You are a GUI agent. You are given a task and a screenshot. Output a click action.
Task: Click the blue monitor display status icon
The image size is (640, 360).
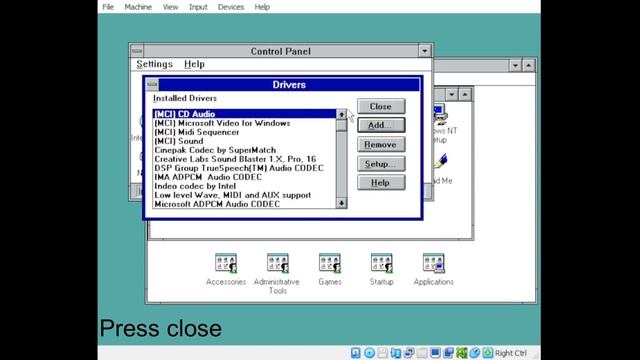pos(435,353)
